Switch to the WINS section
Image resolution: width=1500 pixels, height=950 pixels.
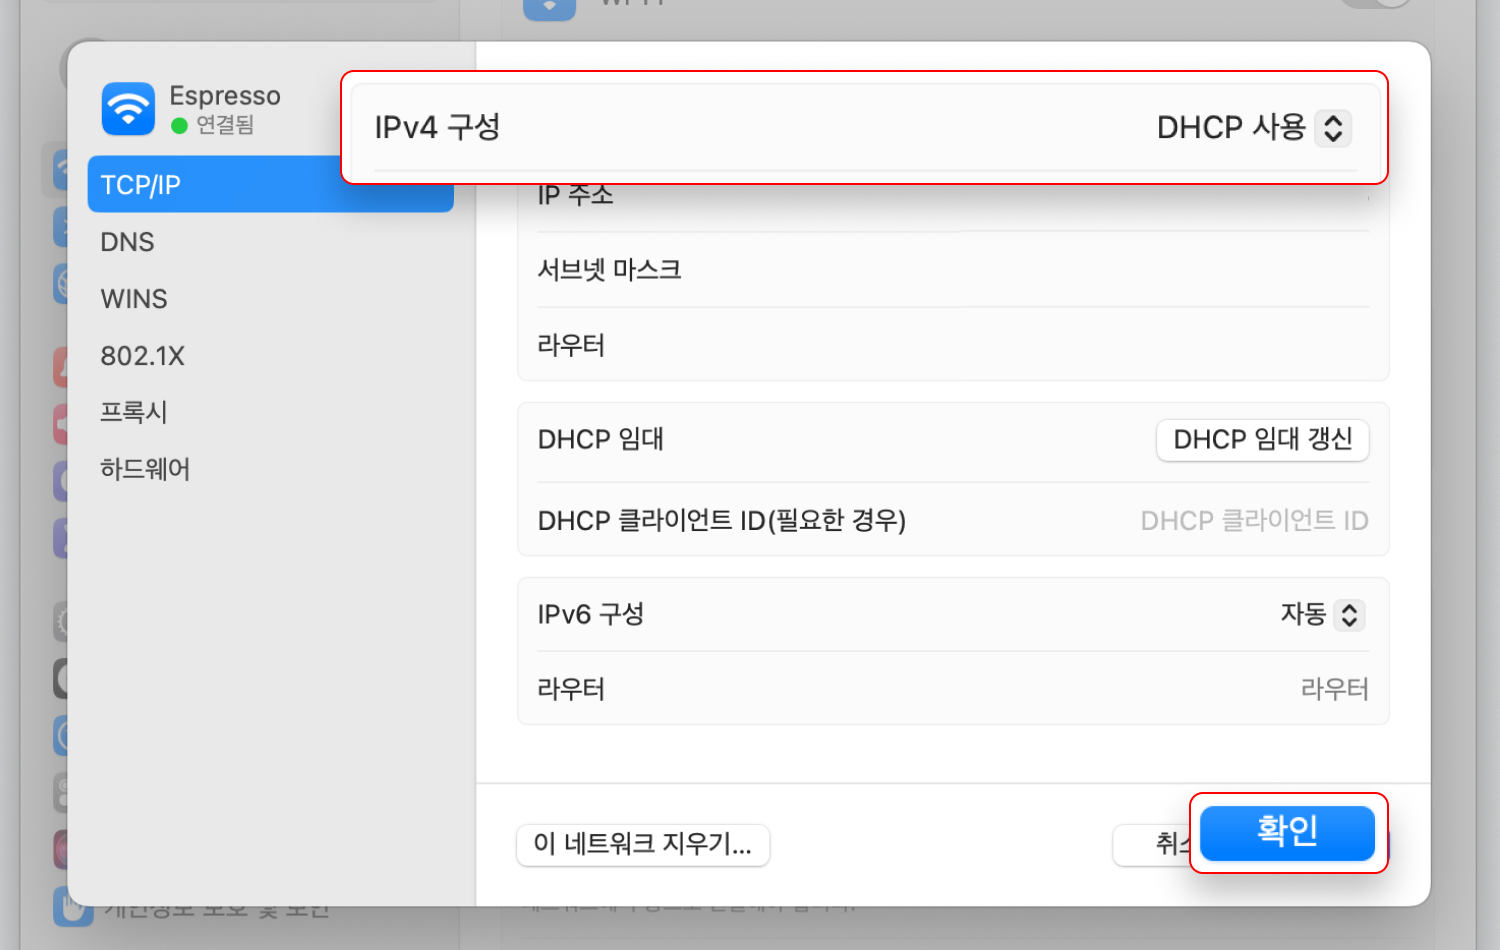(x=134, y=299)
